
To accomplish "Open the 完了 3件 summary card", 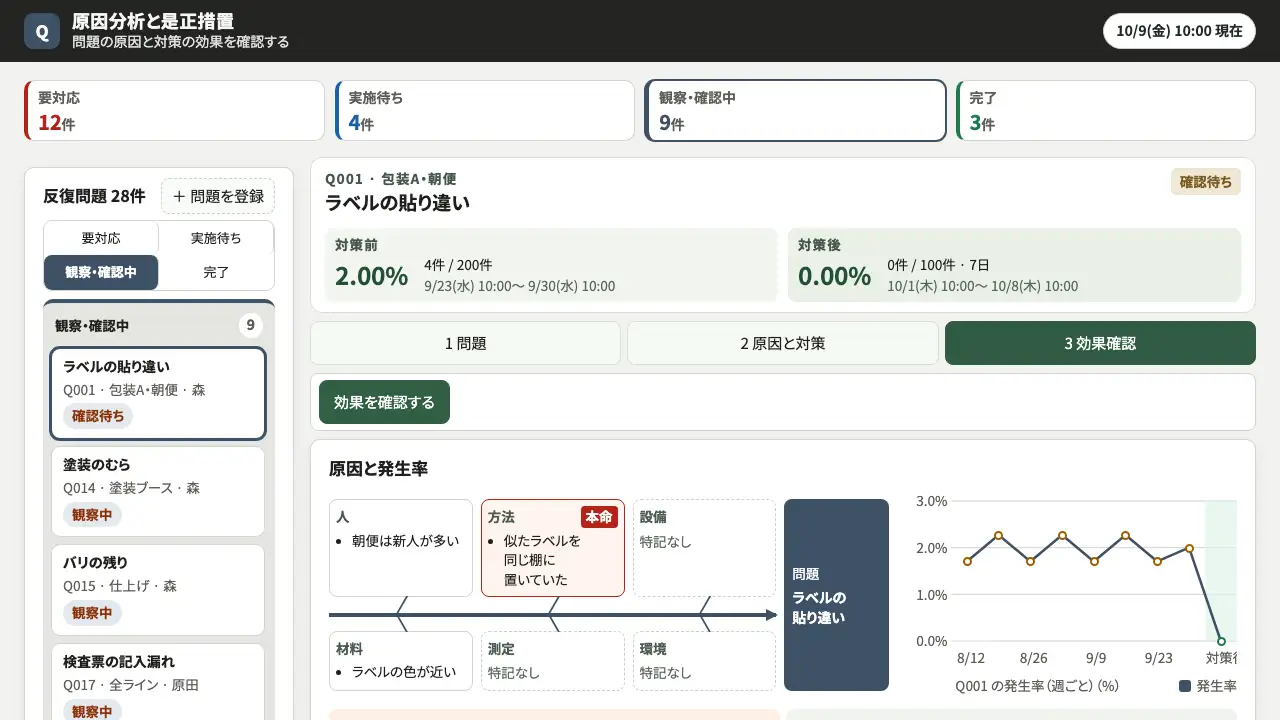I will coord(1105,110).
